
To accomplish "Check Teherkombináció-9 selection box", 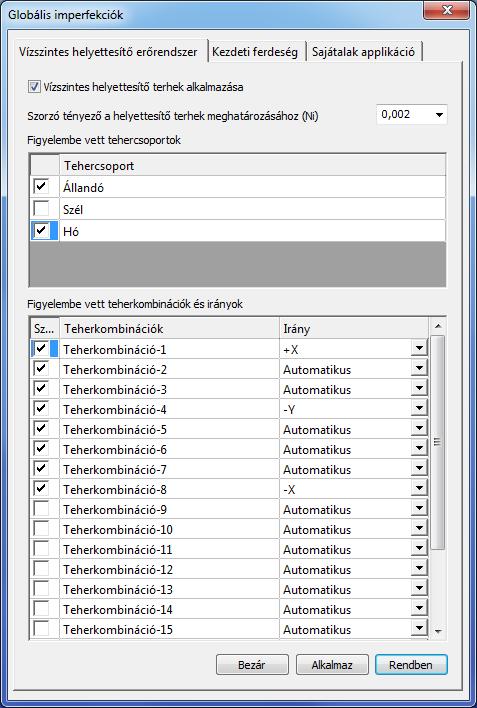I will click(41, 509).
